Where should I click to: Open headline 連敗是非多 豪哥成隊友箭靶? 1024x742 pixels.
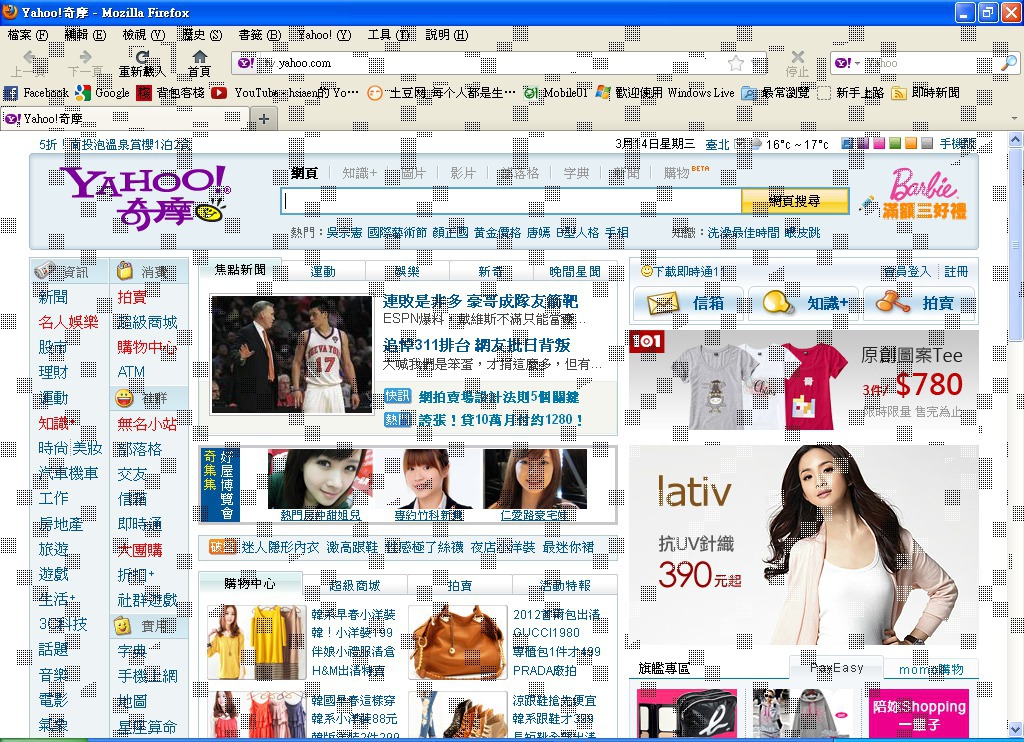480,302
